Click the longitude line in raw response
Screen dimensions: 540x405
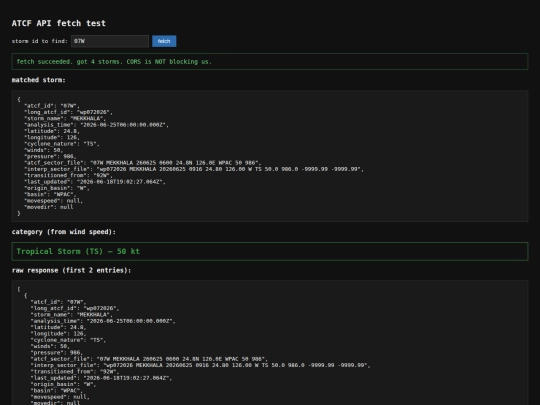58,334
